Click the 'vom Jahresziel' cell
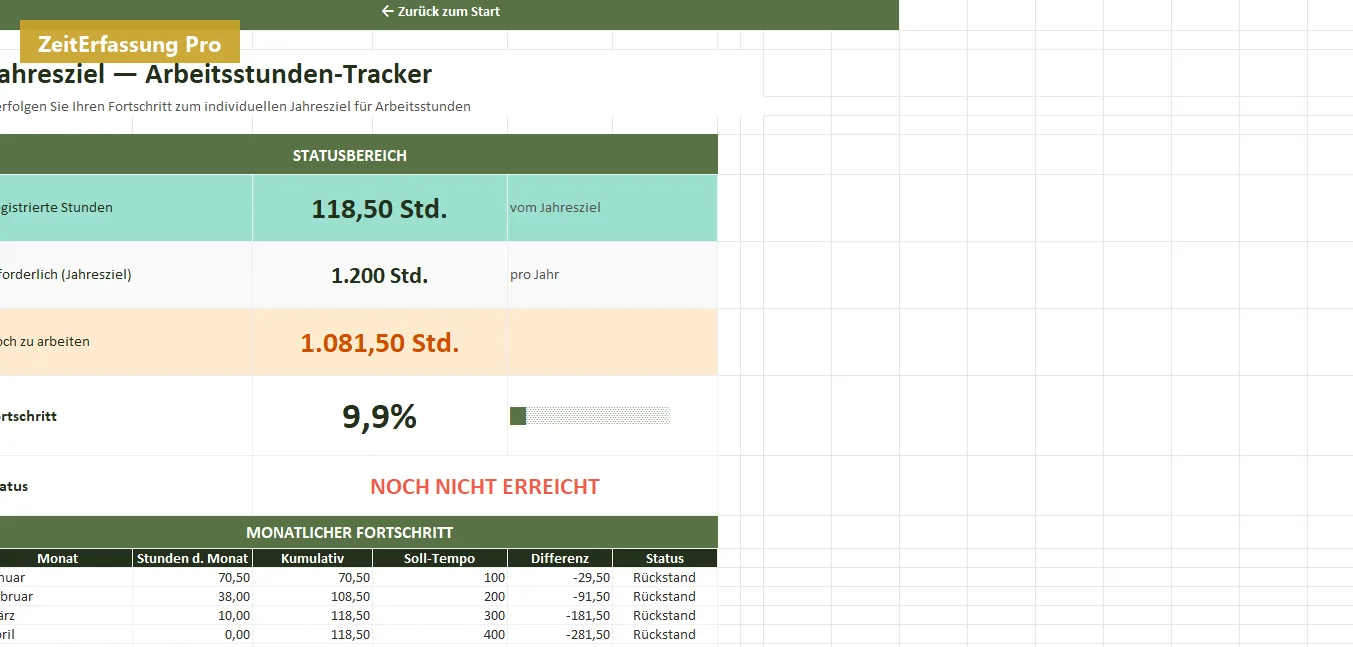 pyautogui.click(x=612, y=208)
